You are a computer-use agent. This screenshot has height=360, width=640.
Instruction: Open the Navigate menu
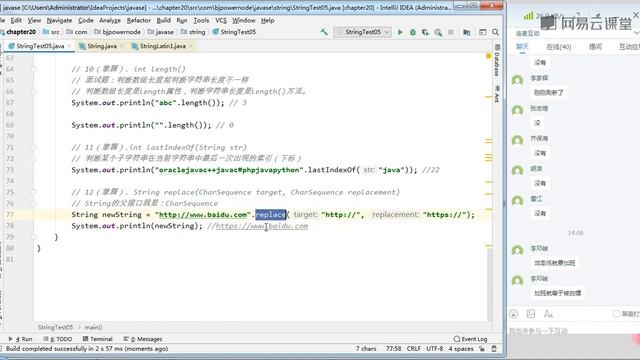59,20
